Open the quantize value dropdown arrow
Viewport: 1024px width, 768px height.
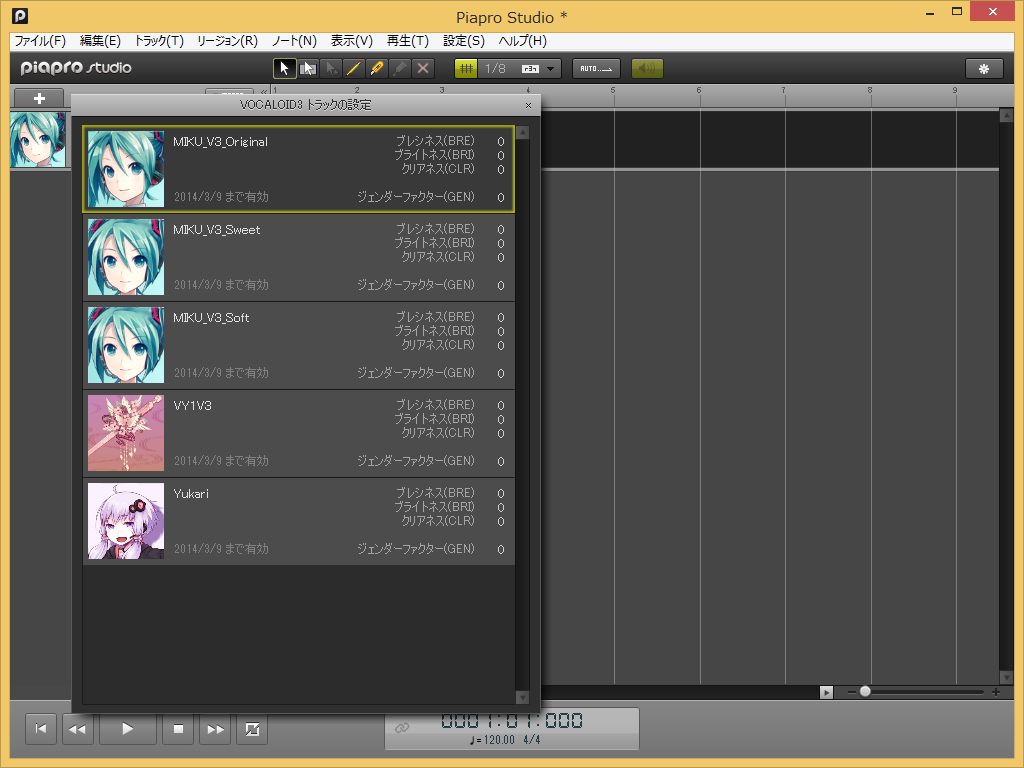click(x=551, y=69)
